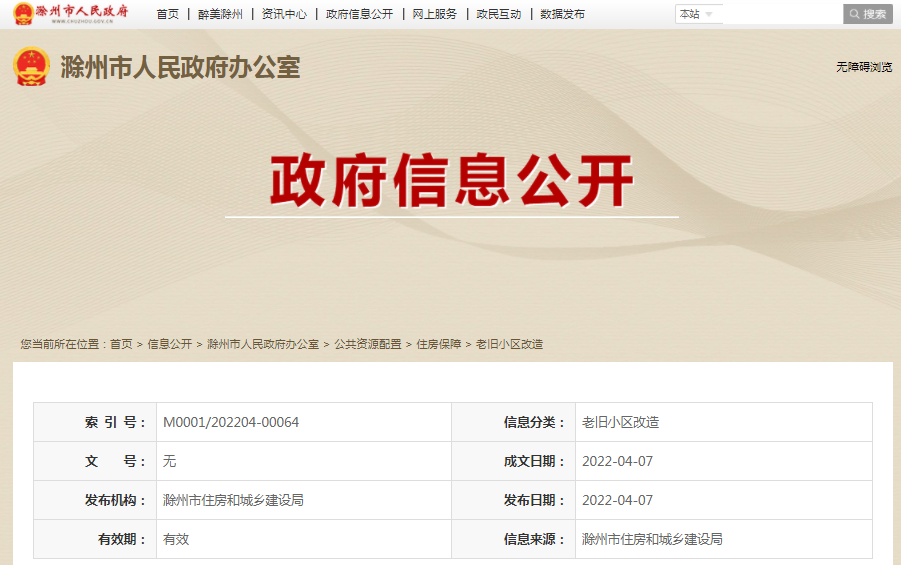This screenshot has height=565, width=901.
Task: Click the 发布日期 label cell
Action: (x=514, y=500)
